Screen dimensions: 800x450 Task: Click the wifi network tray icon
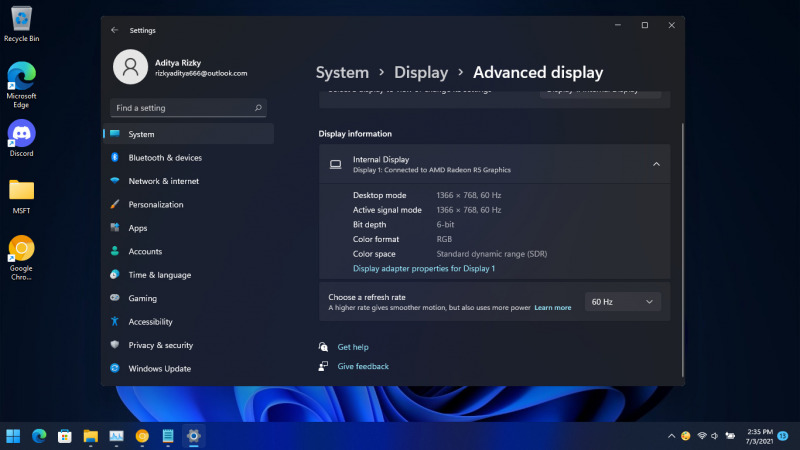click(702, 436)
